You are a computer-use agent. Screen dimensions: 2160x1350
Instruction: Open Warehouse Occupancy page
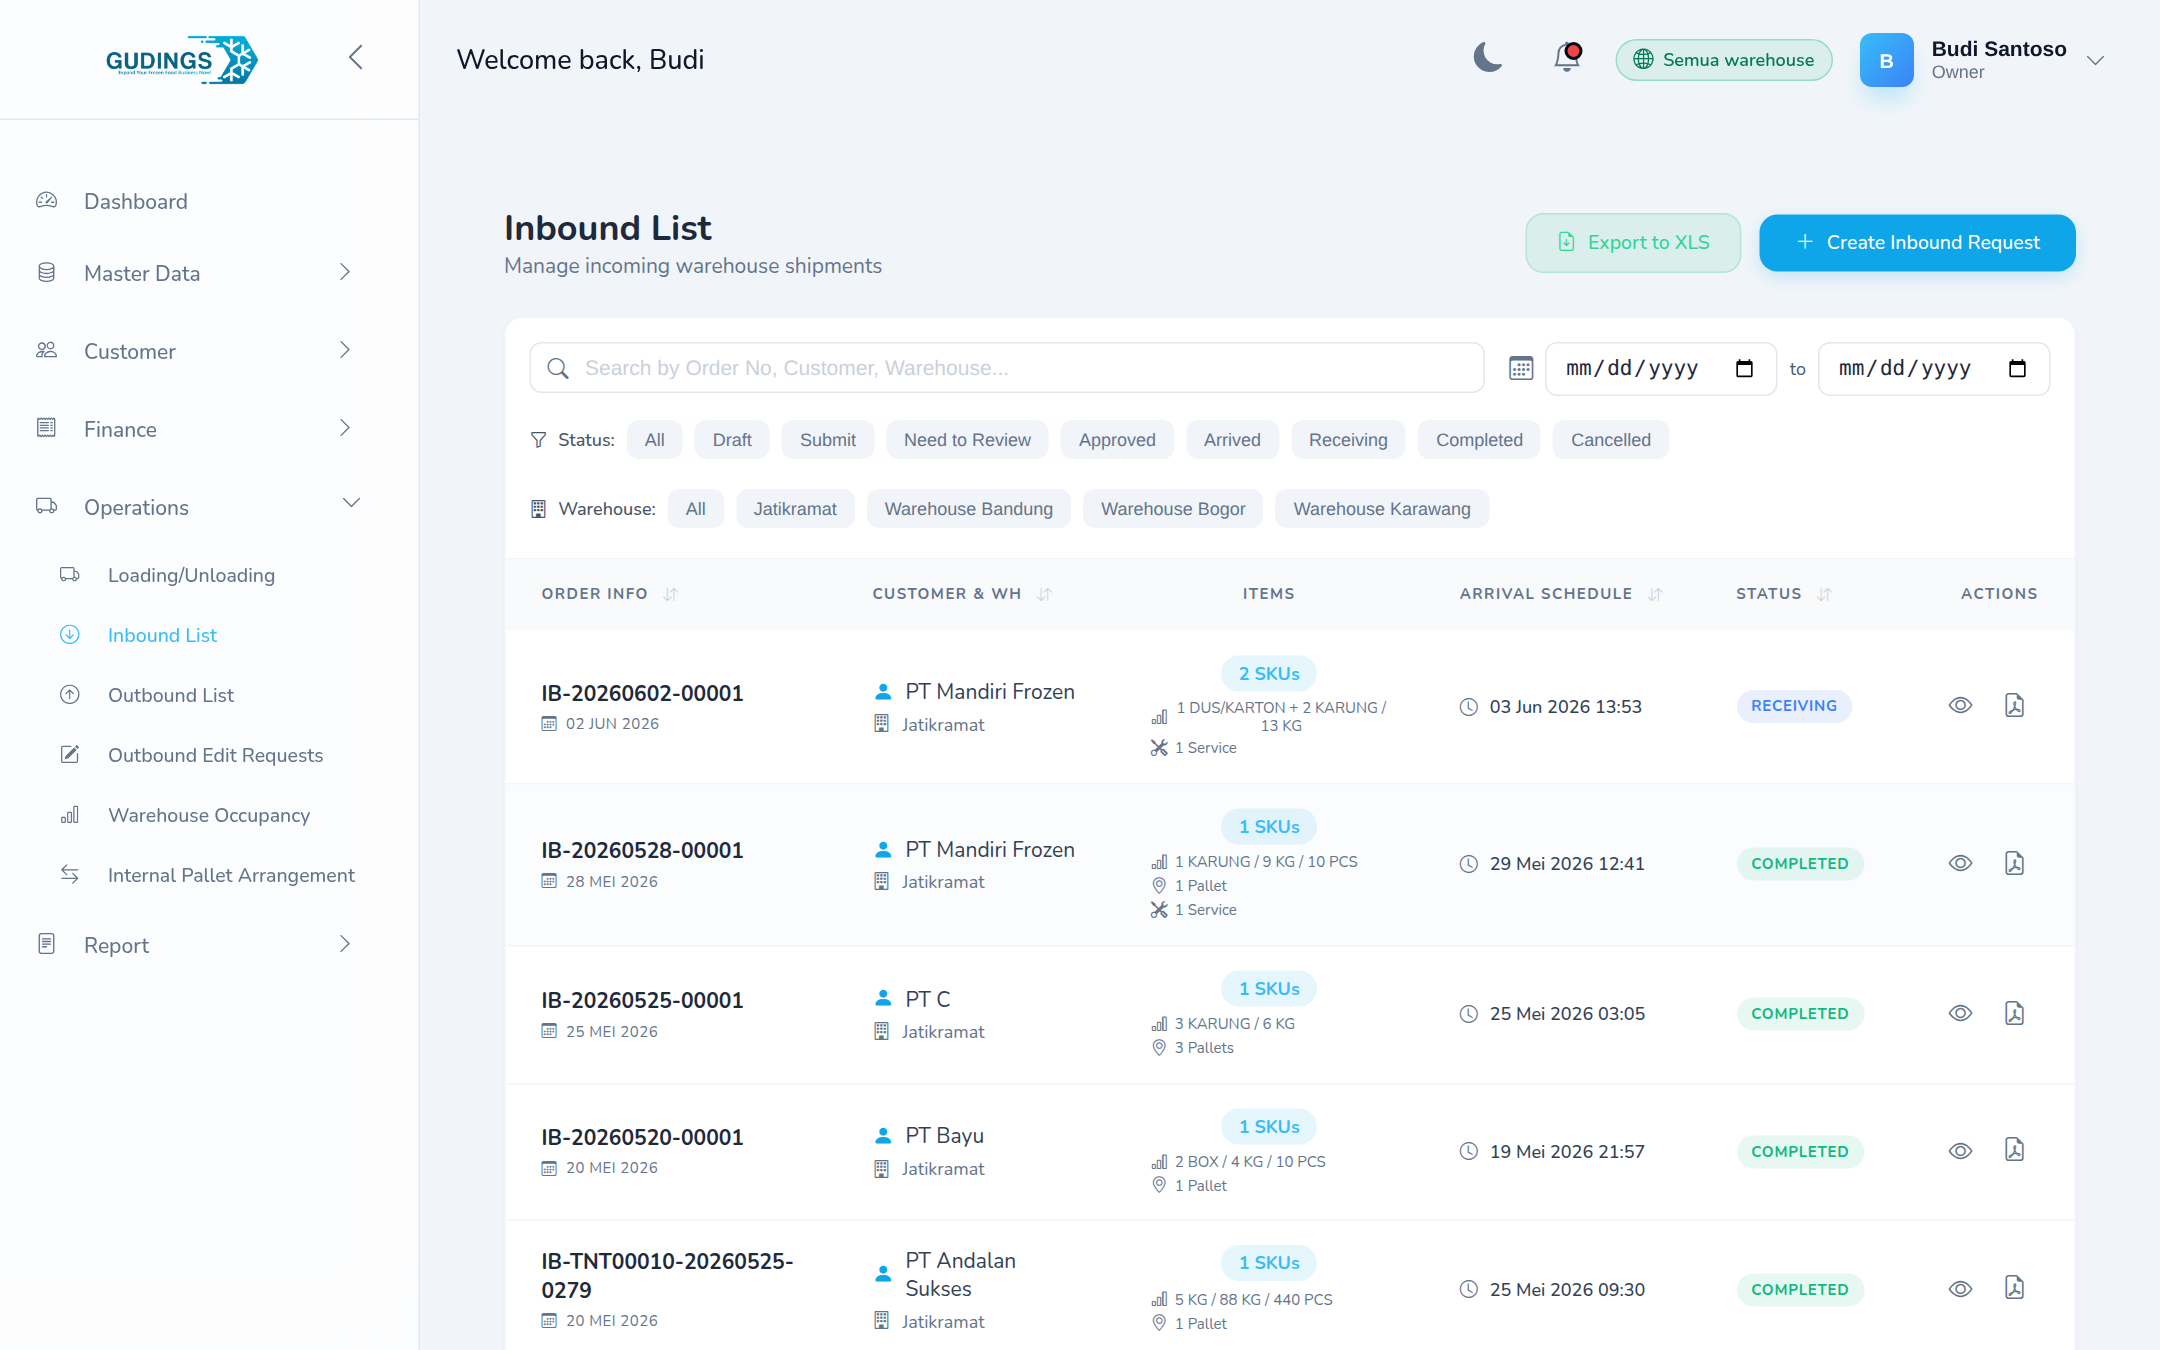click(209, 815)
